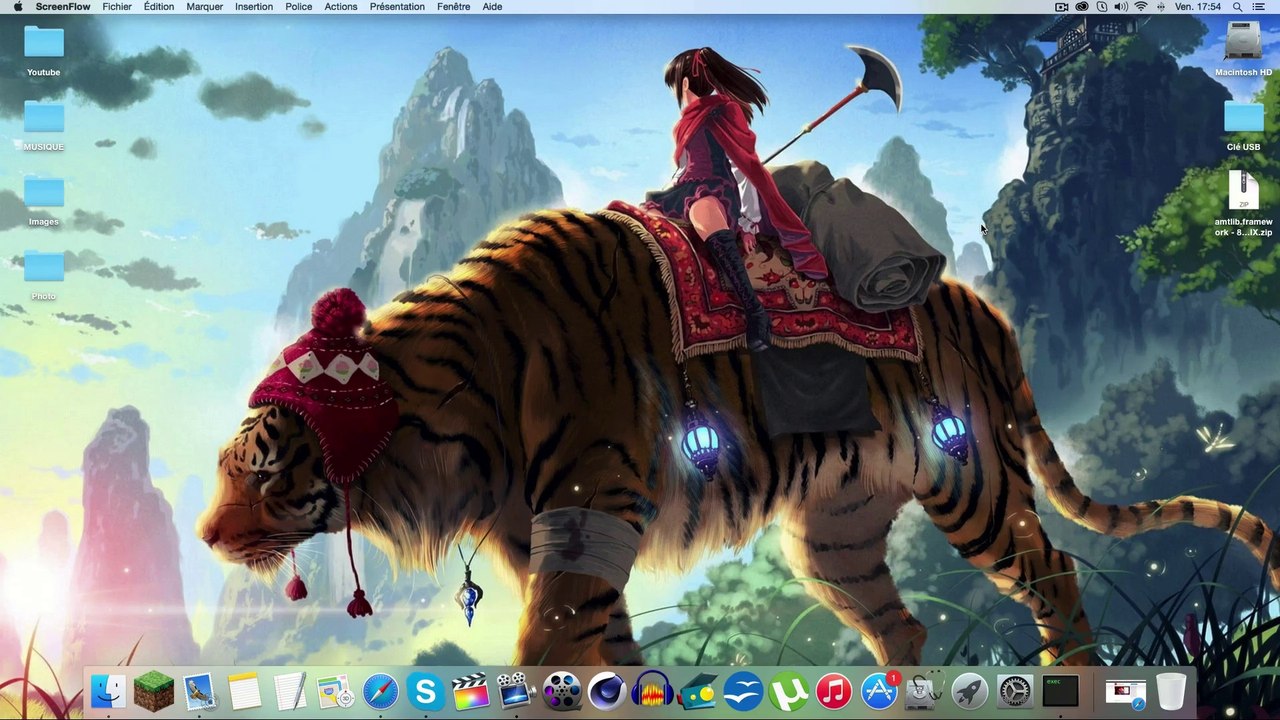Open the Édition menu
The image size is (1280, 720).
(x=159, y=7)
